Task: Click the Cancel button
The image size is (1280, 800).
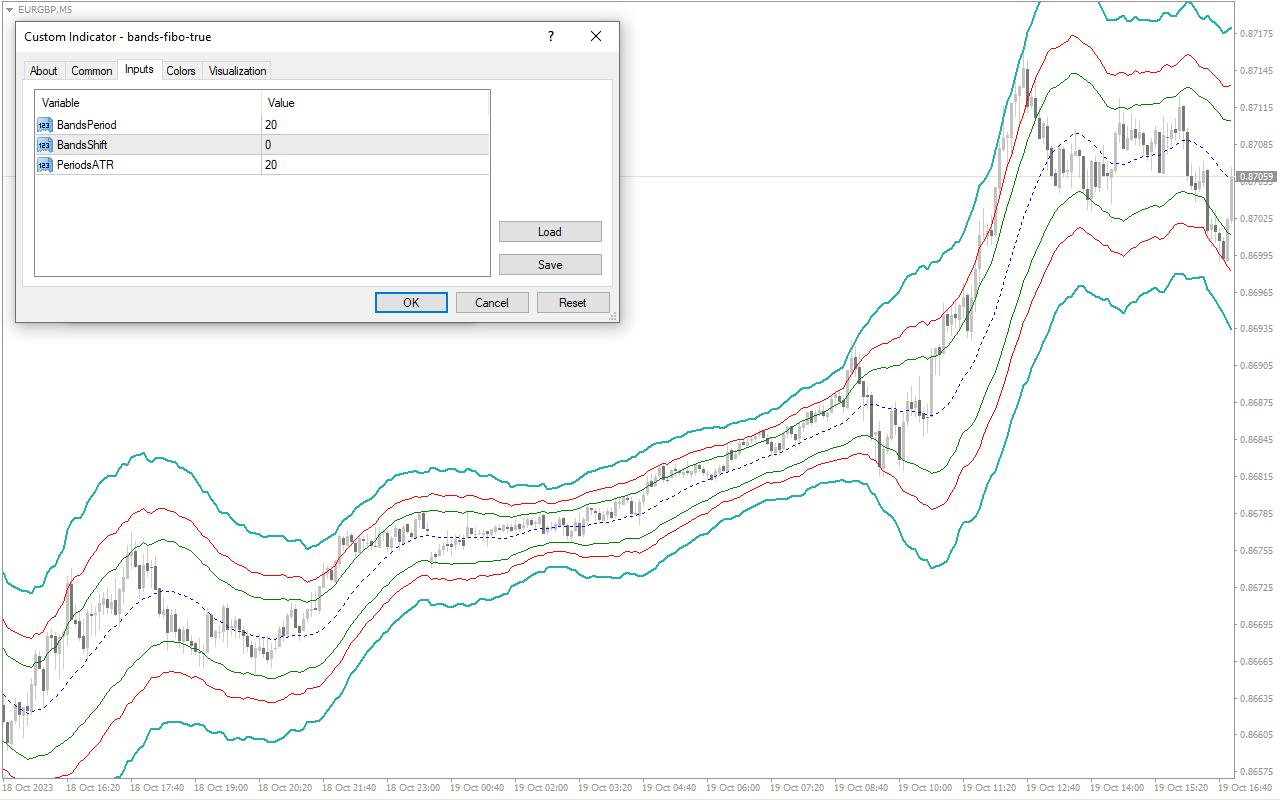Action: (492, 303)
